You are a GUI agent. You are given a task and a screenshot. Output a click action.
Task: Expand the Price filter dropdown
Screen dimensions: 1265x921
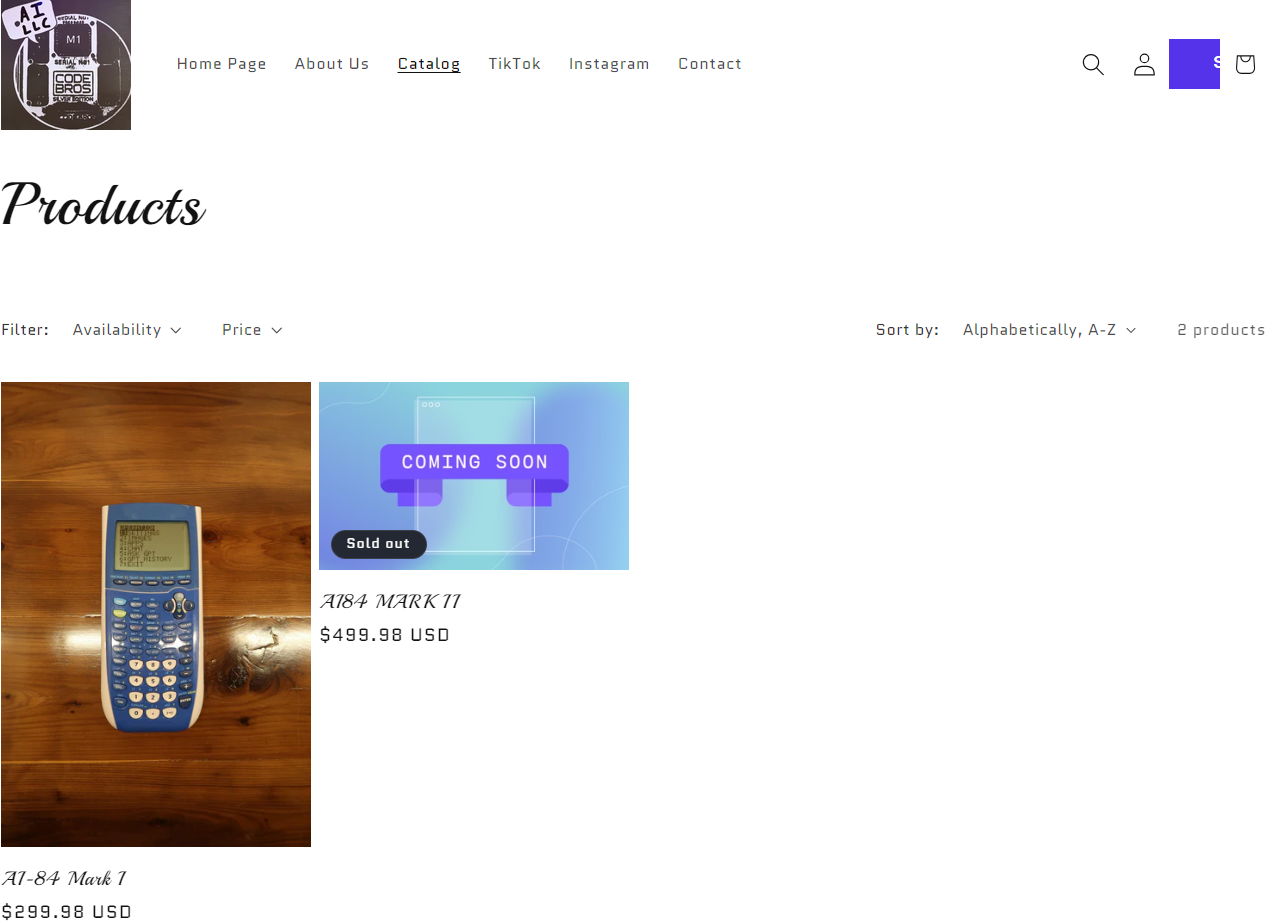click(x=252, y=330)
